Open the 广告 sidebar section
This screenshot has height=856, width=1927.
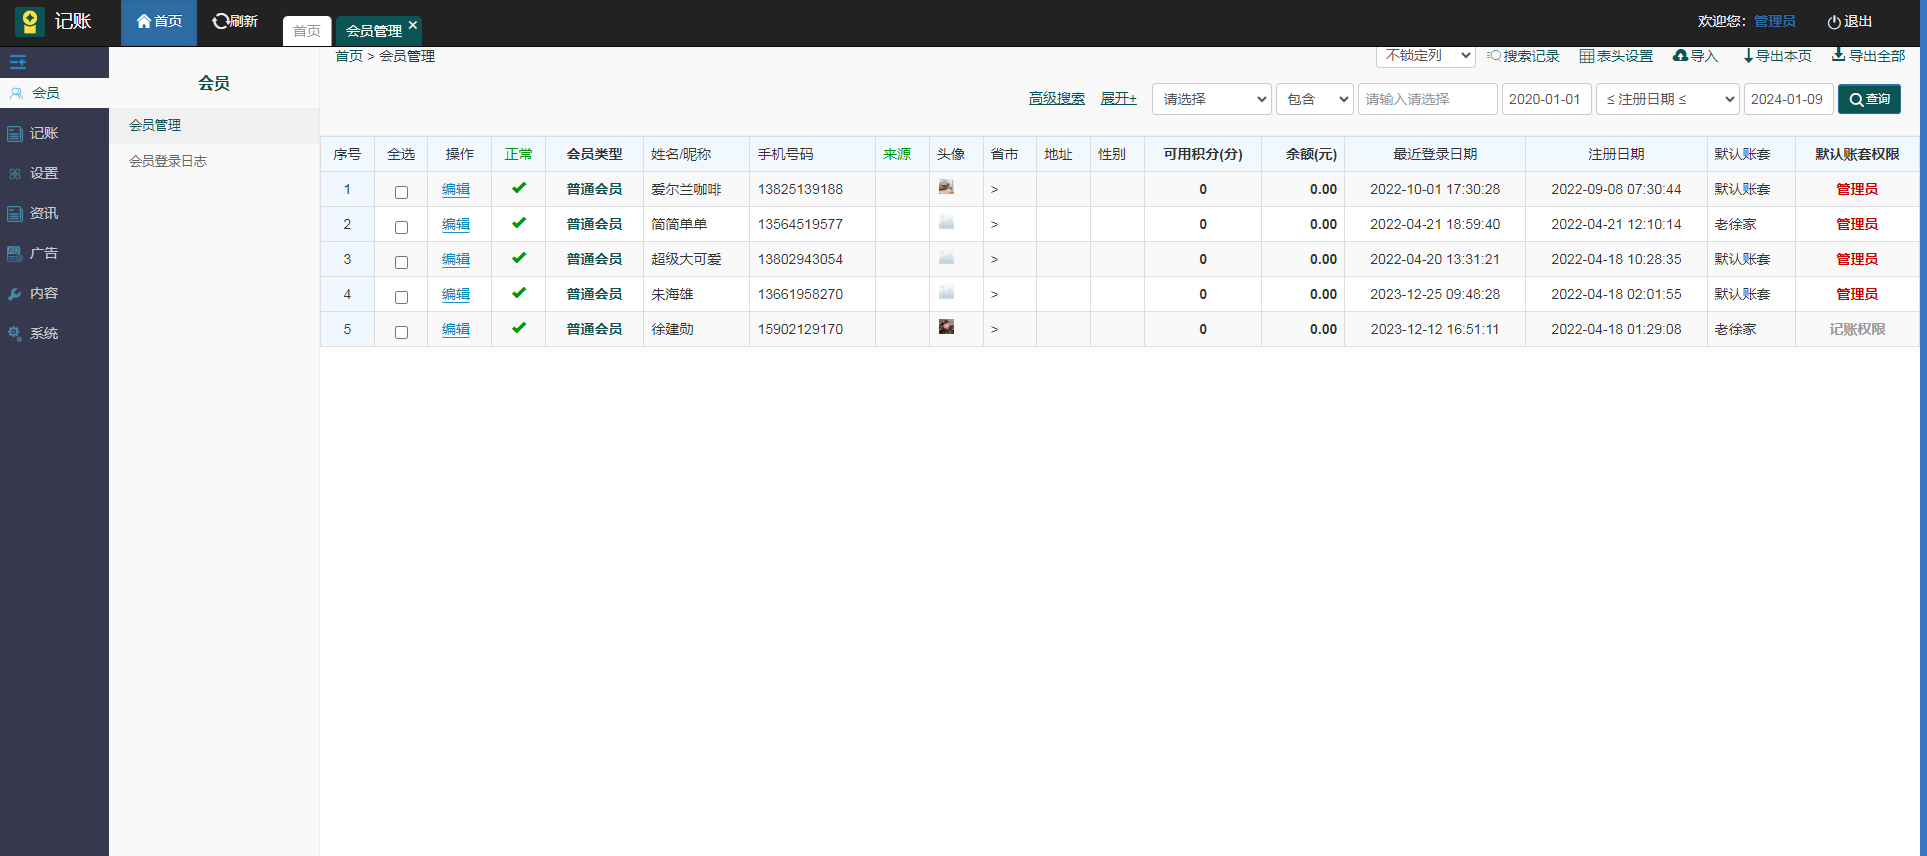pyautogui.click(x=54, y=253)
